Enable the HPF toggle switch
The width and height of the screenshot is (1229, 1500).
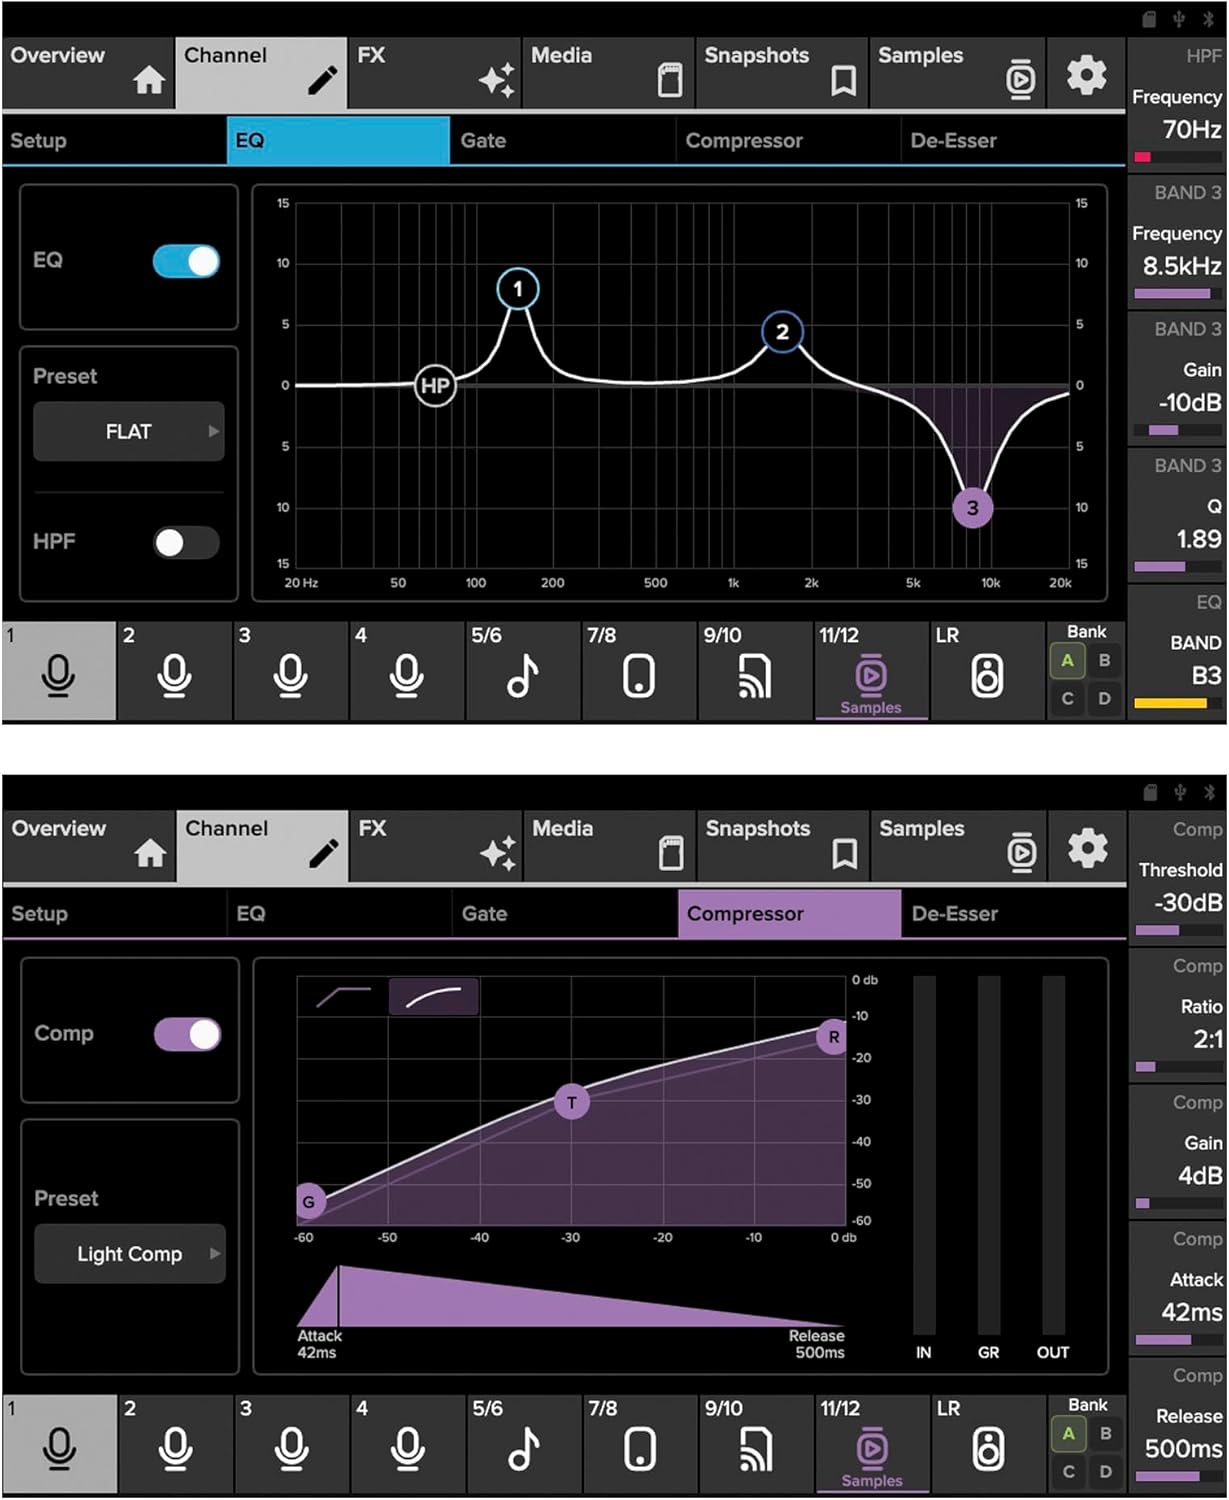tap(187, 543)
